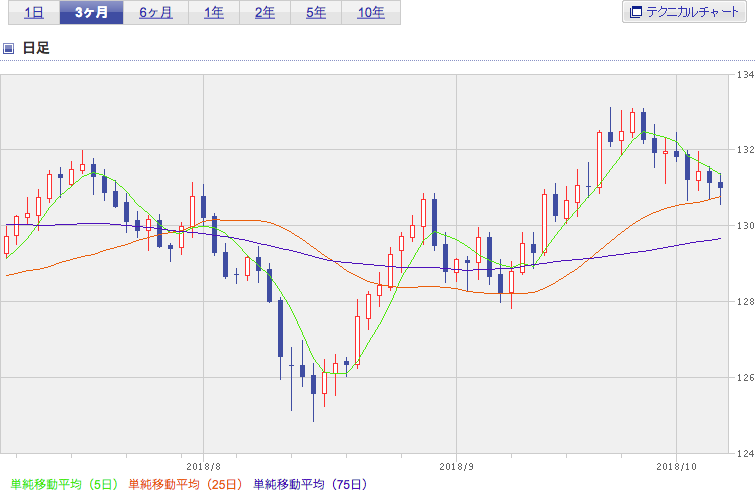Click the tall red candlestick reaching 132.5 in late September
This screenshot has width=755, height=493.
599,161
